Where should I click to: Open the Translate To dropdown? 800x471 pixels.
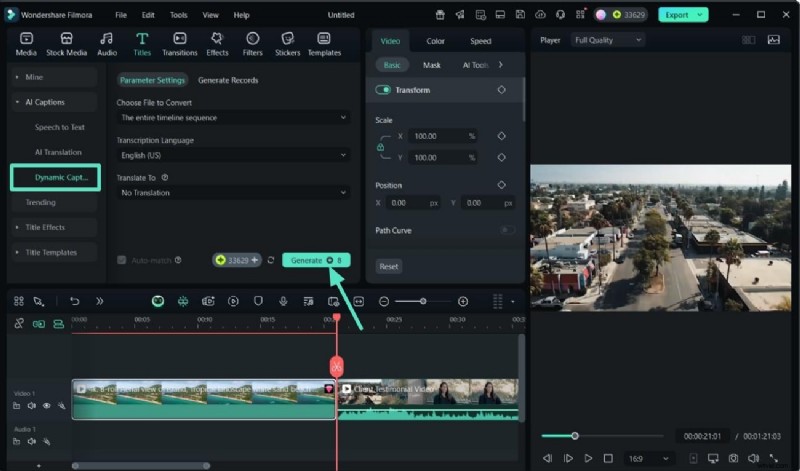point(232,192)
